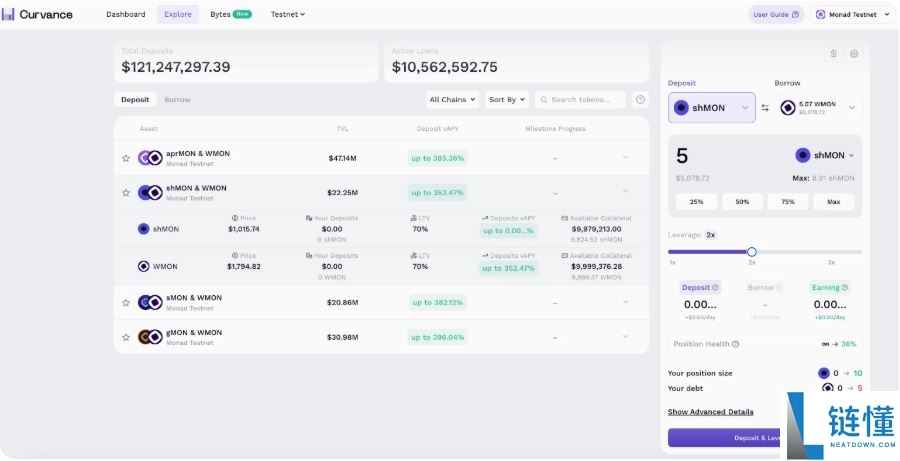Image resolution: width=900 pixels, height=461 pixels.
Task: Click the help question mark icon near search
Action: tap(640, 100)
